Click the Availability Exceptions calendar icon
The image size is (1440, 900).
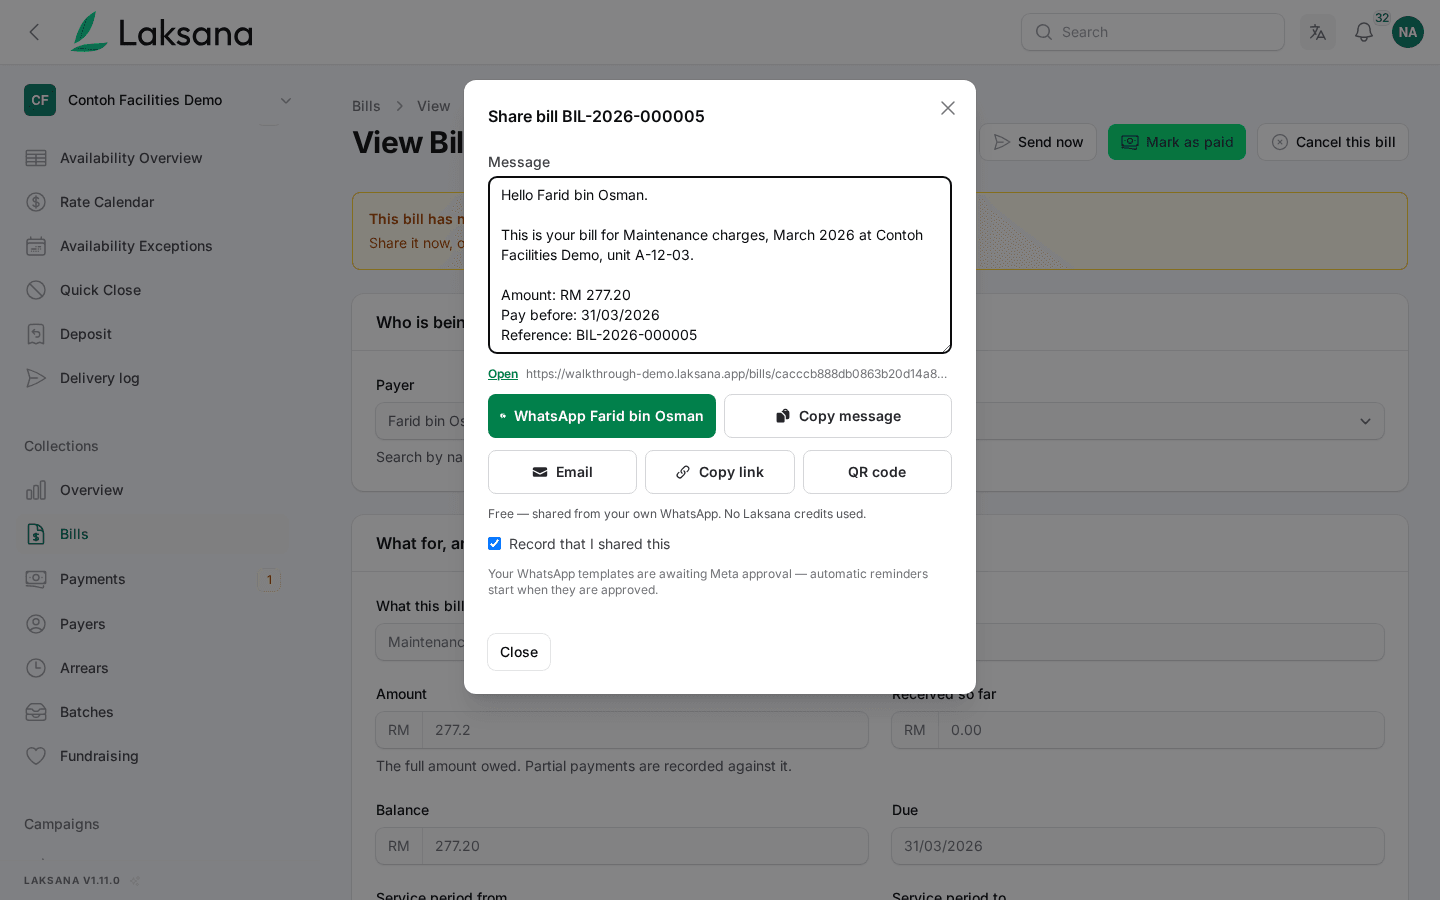[x=36, y=246]
